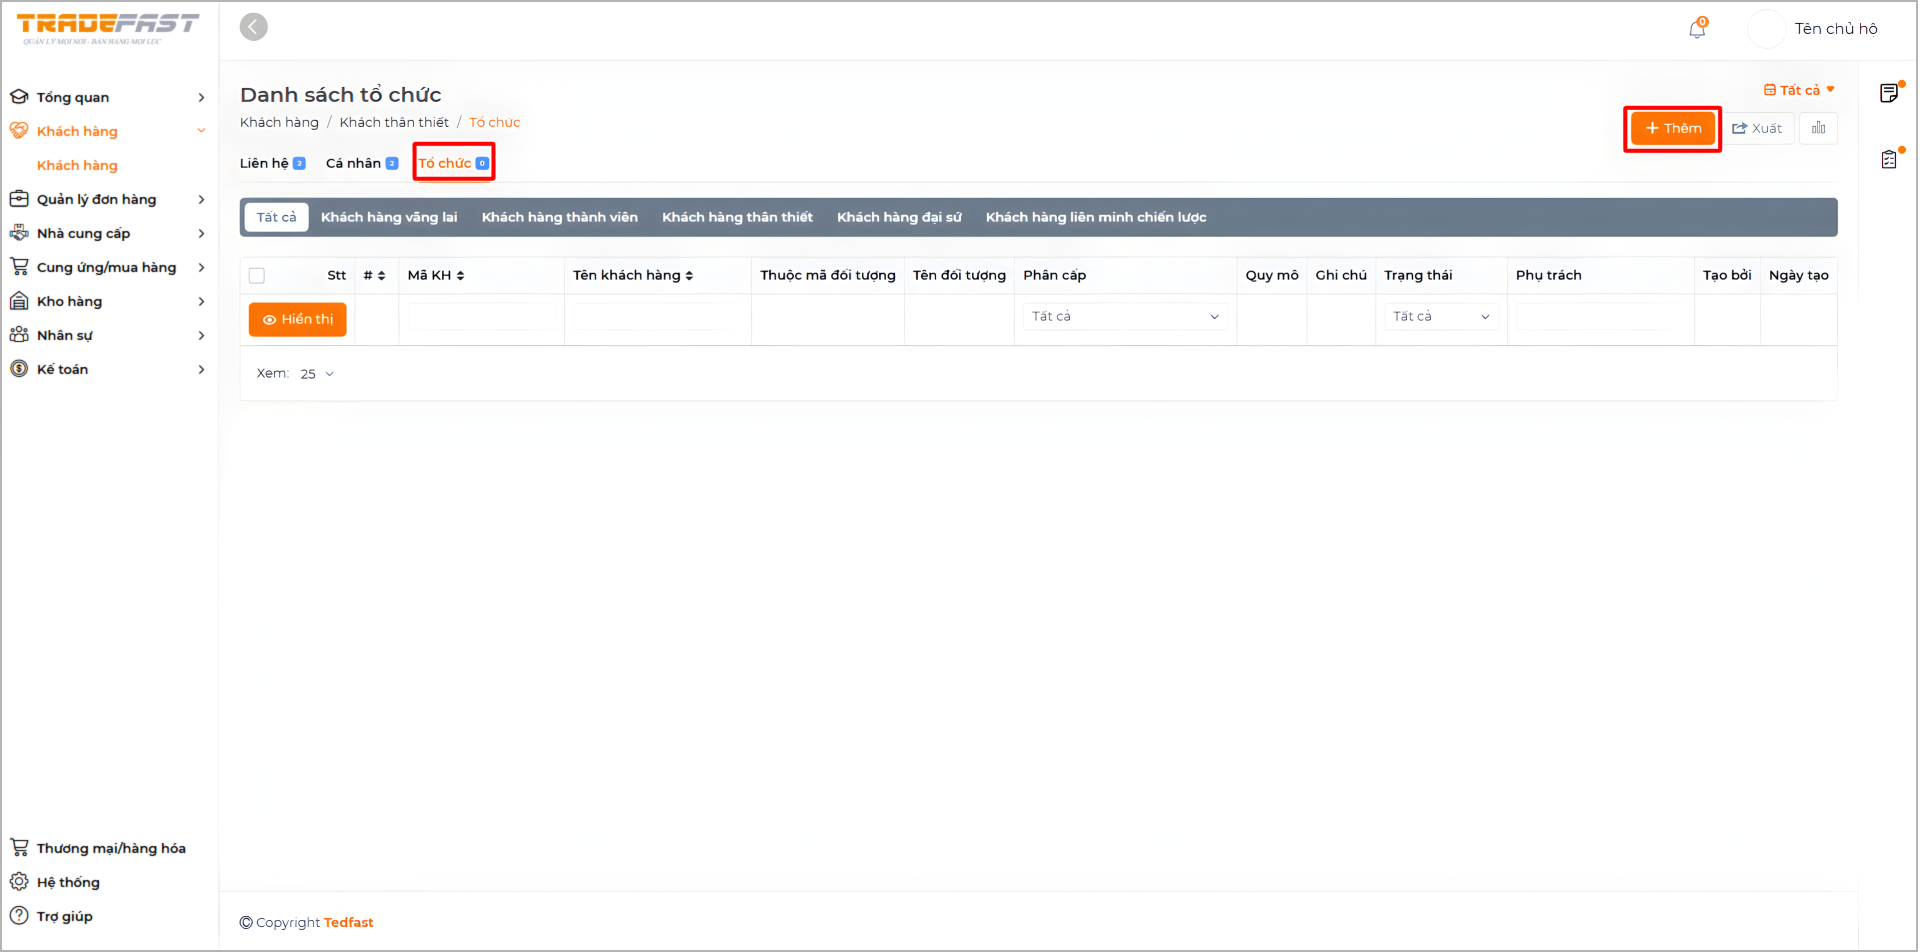Image resolution: width=1920 pixels, height=952 pixels.
Task: Expand the Xem page size selector
Action: [x=316, y=374]
